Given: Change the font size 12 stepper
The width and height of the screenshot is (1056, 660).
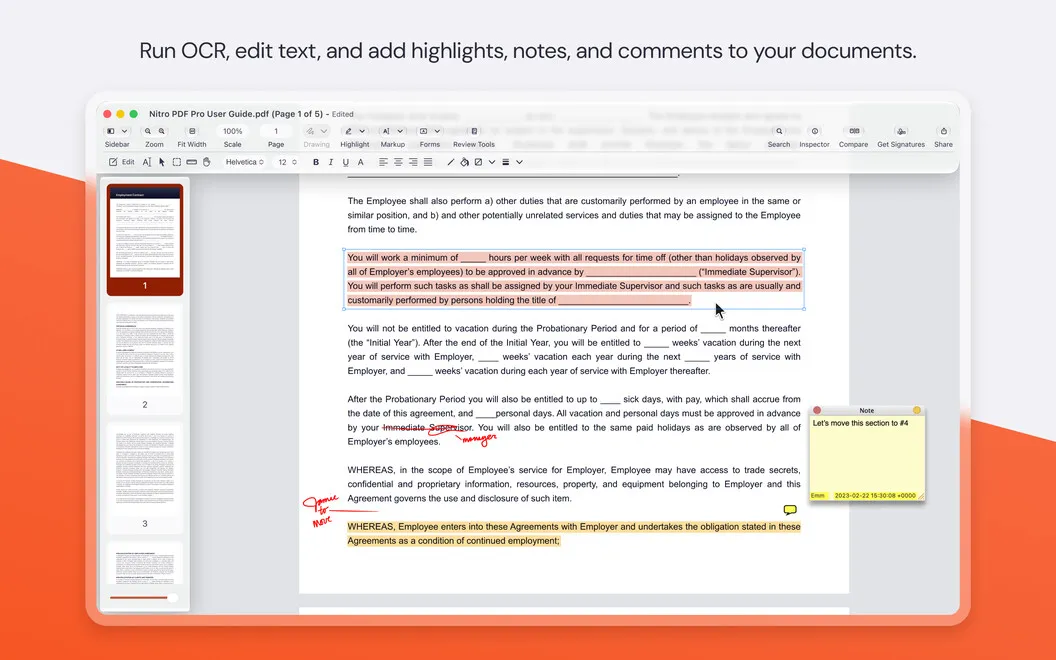Looking at the screenshot, I should 294,162.
